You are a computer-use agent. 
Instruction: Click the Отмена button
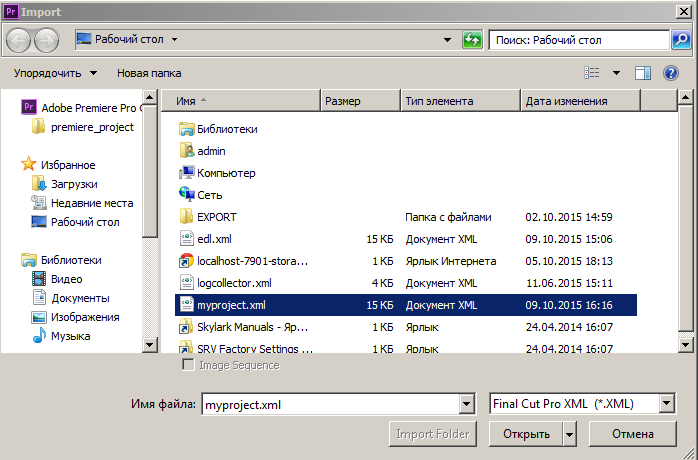[633, 434]
